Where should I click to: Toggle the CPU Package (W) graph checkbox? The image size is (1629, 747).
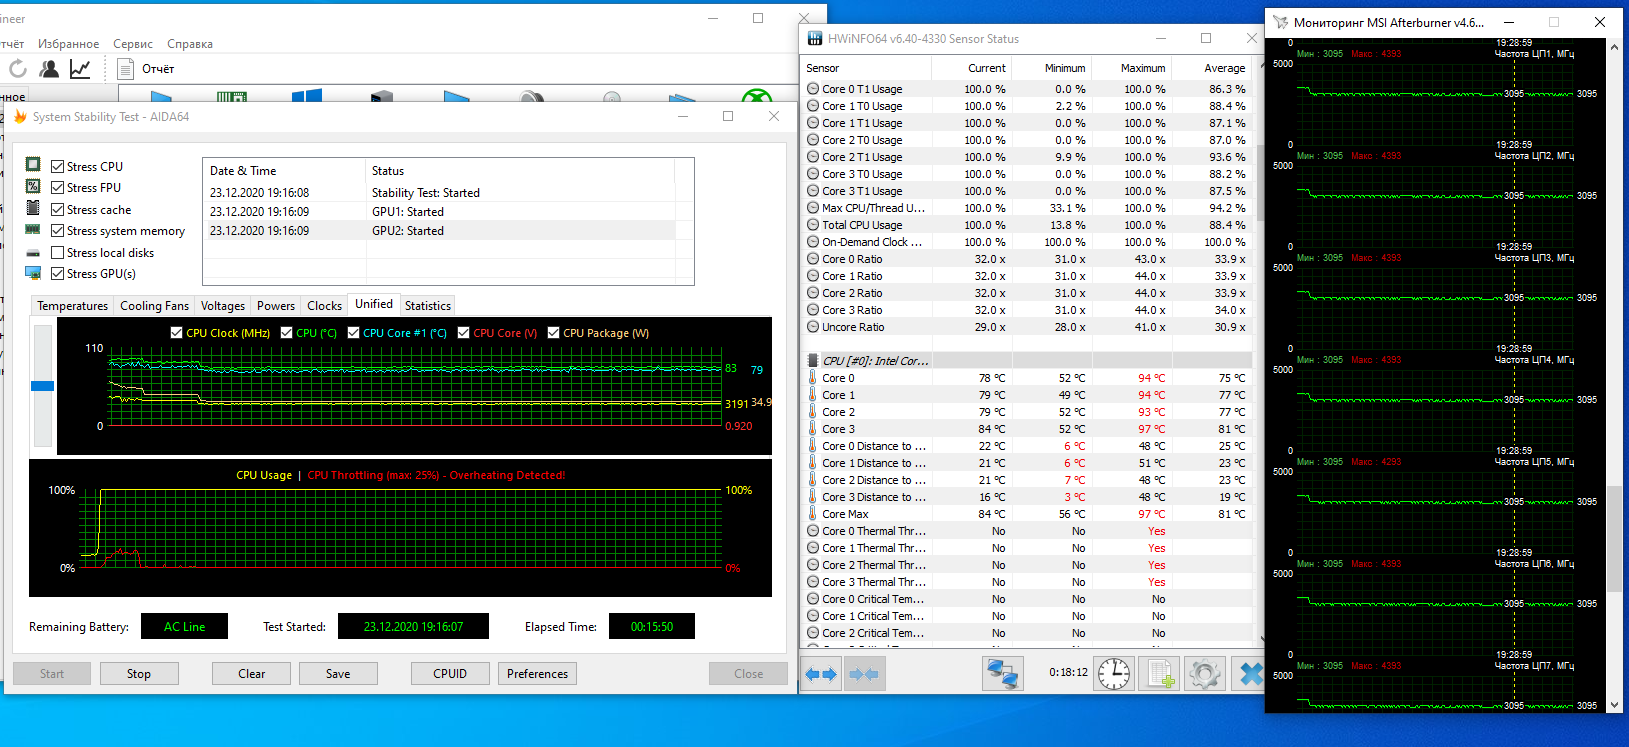pos(553,333)
